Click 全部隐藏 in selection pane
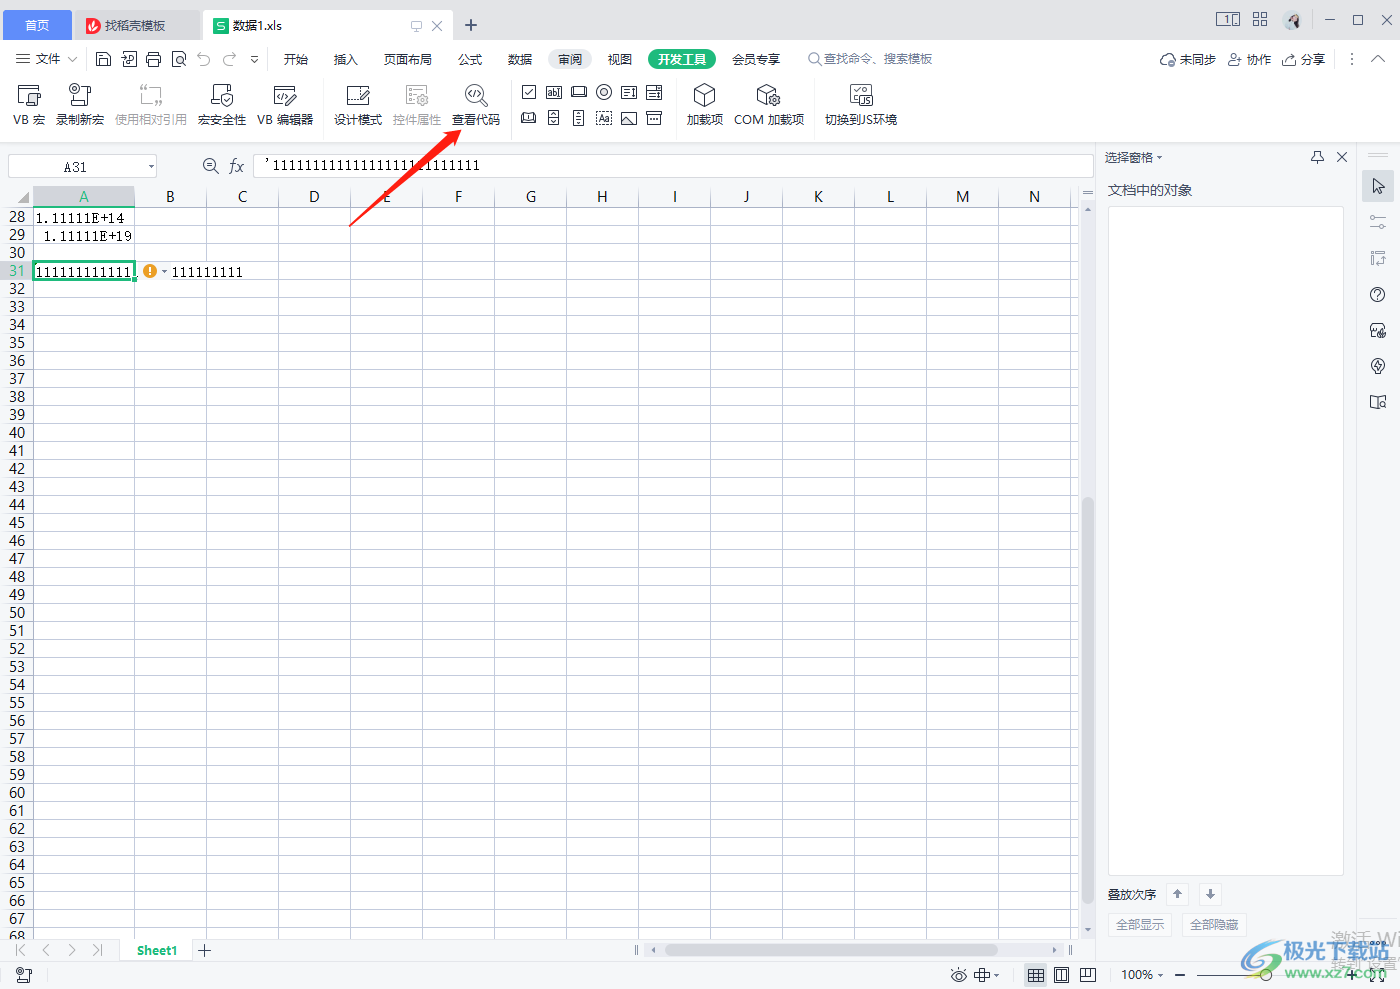This screenshot has width=1400, height=989. 1214,925
